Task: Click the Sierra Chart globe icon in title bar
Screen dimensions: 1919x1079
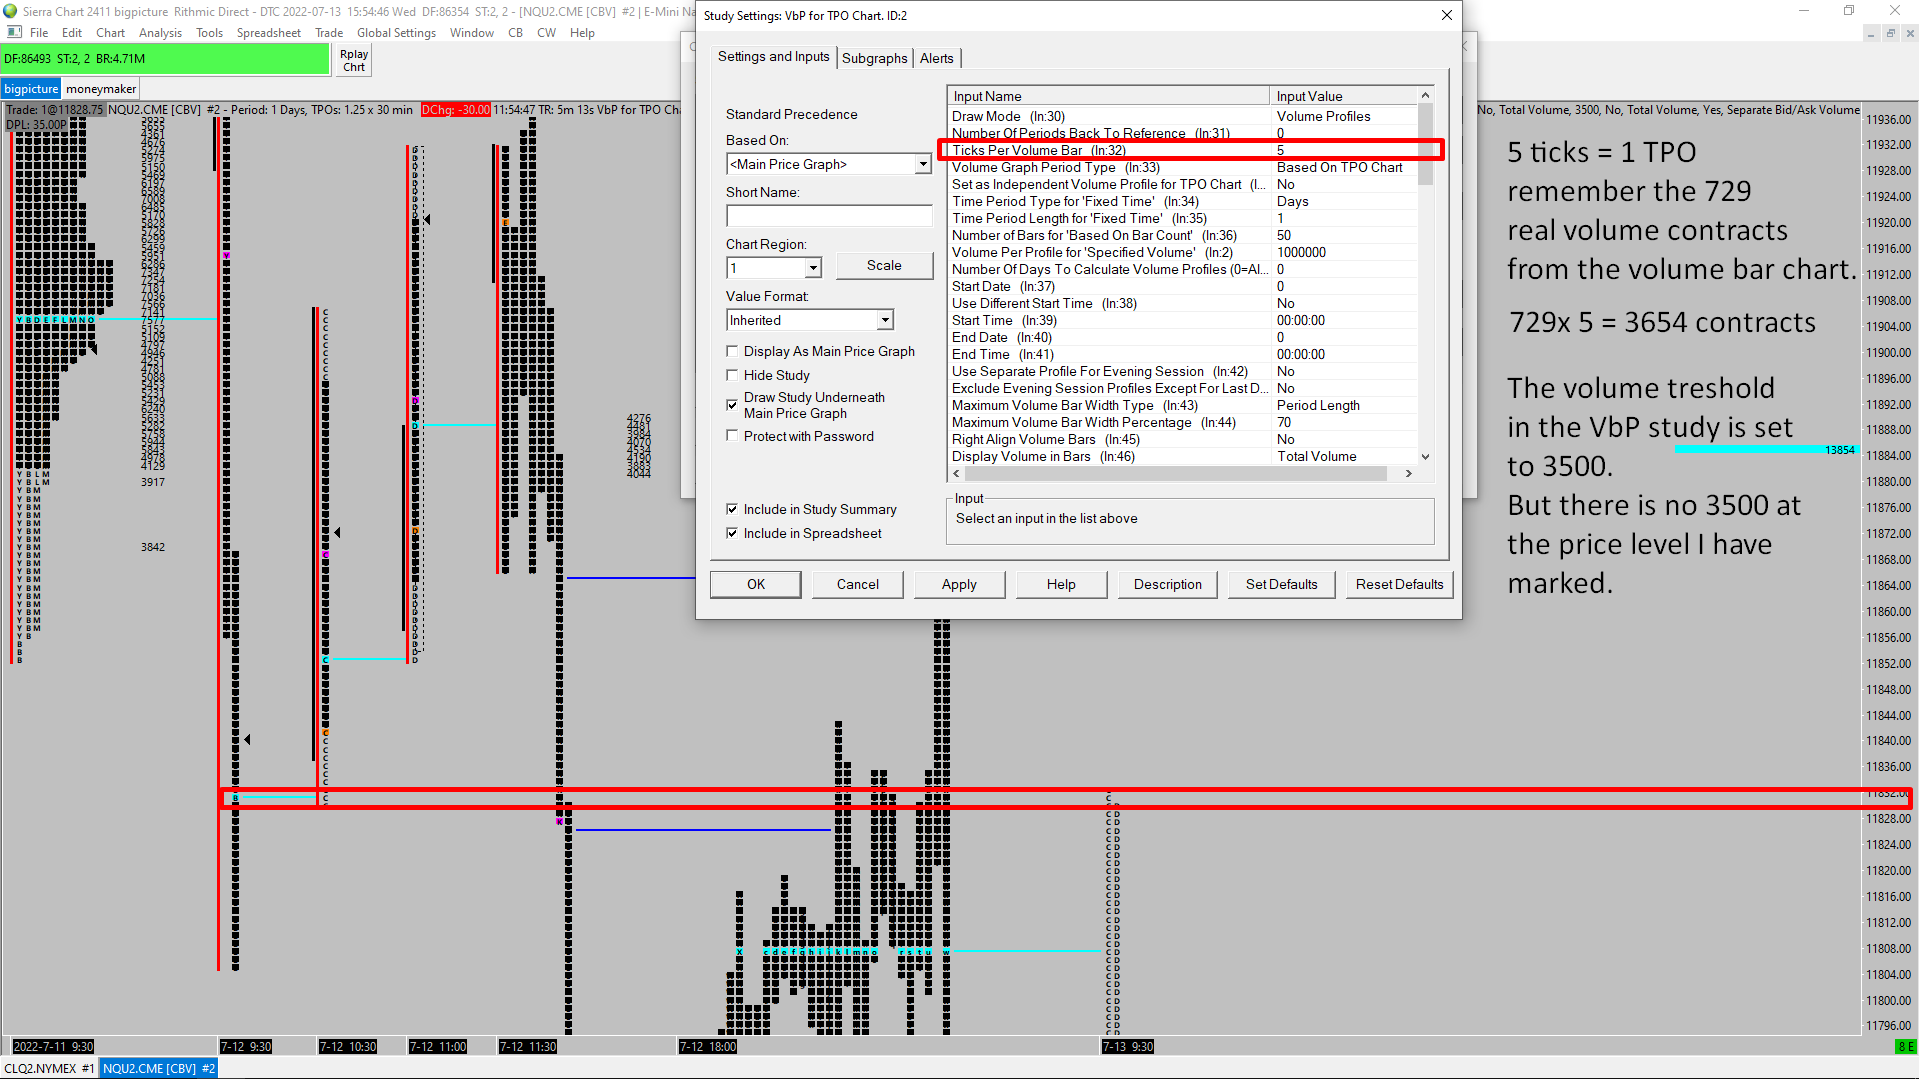Action: 11,11
